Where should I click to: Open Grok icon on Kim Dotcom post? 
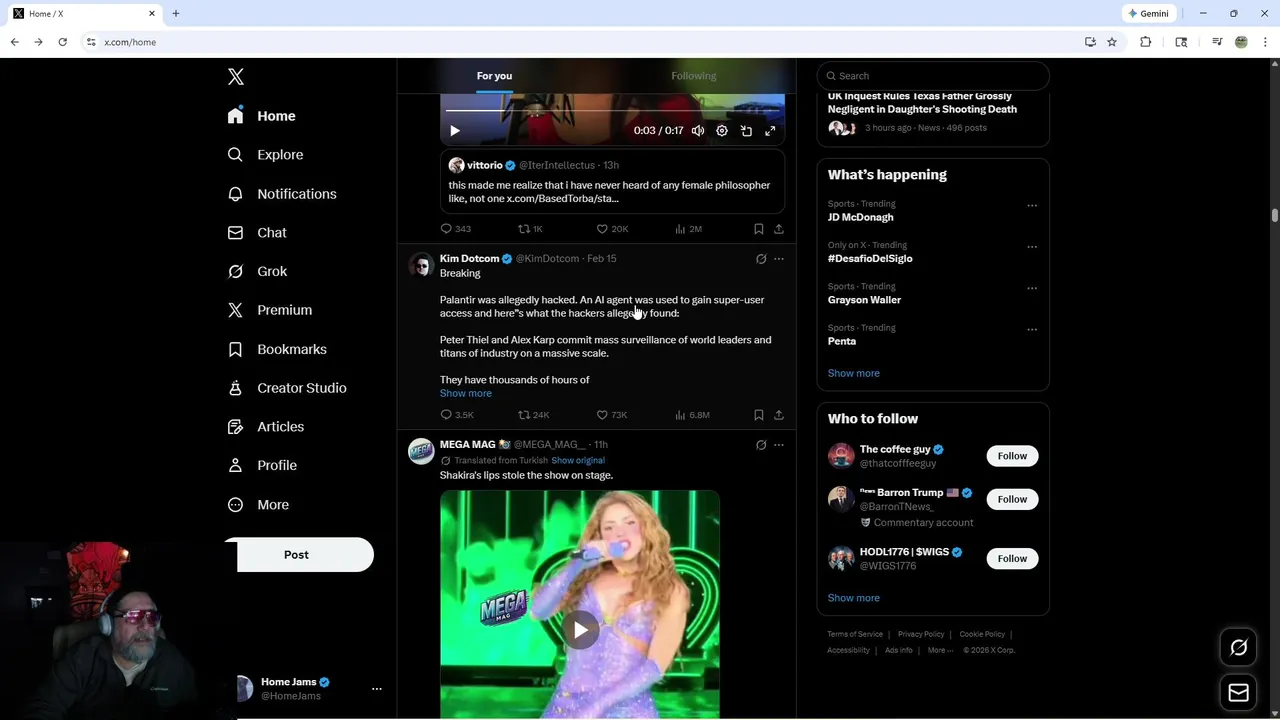click(x=761, y=259)
